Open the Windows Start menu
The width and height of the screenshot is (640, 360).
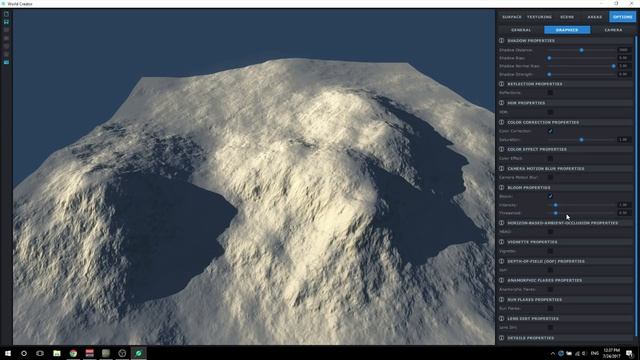point(8,353)
